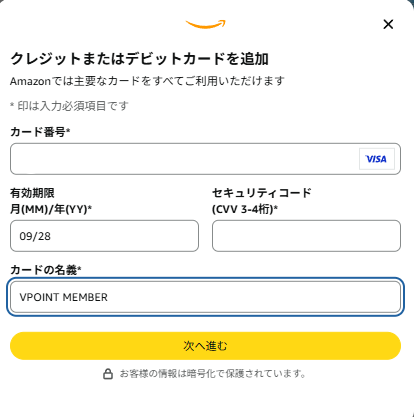Click the Amazon smile logo
Viewport: 414px width, 417px height.
point(206,24)
